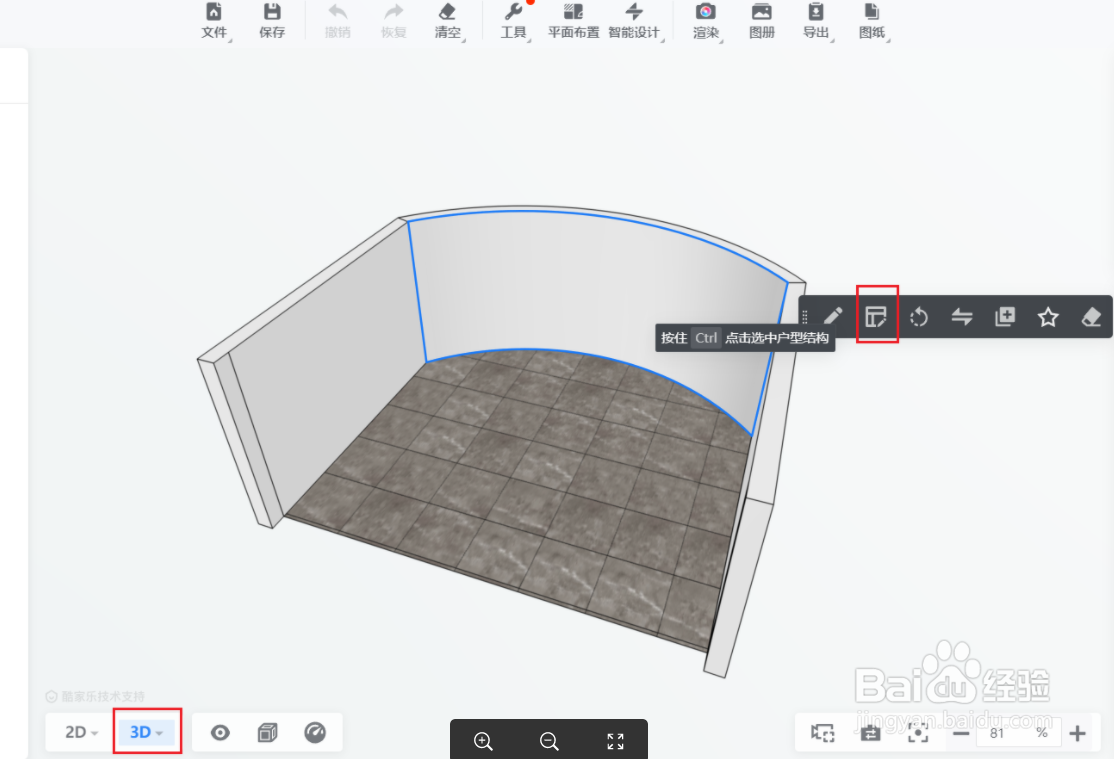This screenshot has width=1114, height=759.
Task: Open 平面布置 floor layout
Action: 573,21
